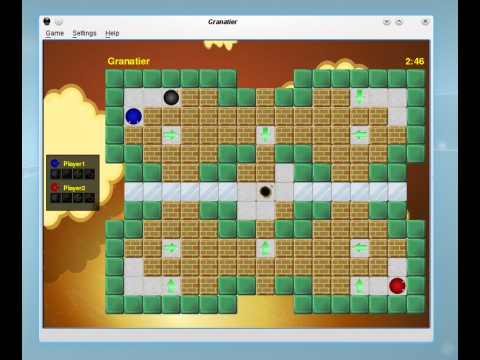Viewport: 480px width, 360px height.
Task: Click the round pin button beside the title bar app icon
Action: point(59,22)
